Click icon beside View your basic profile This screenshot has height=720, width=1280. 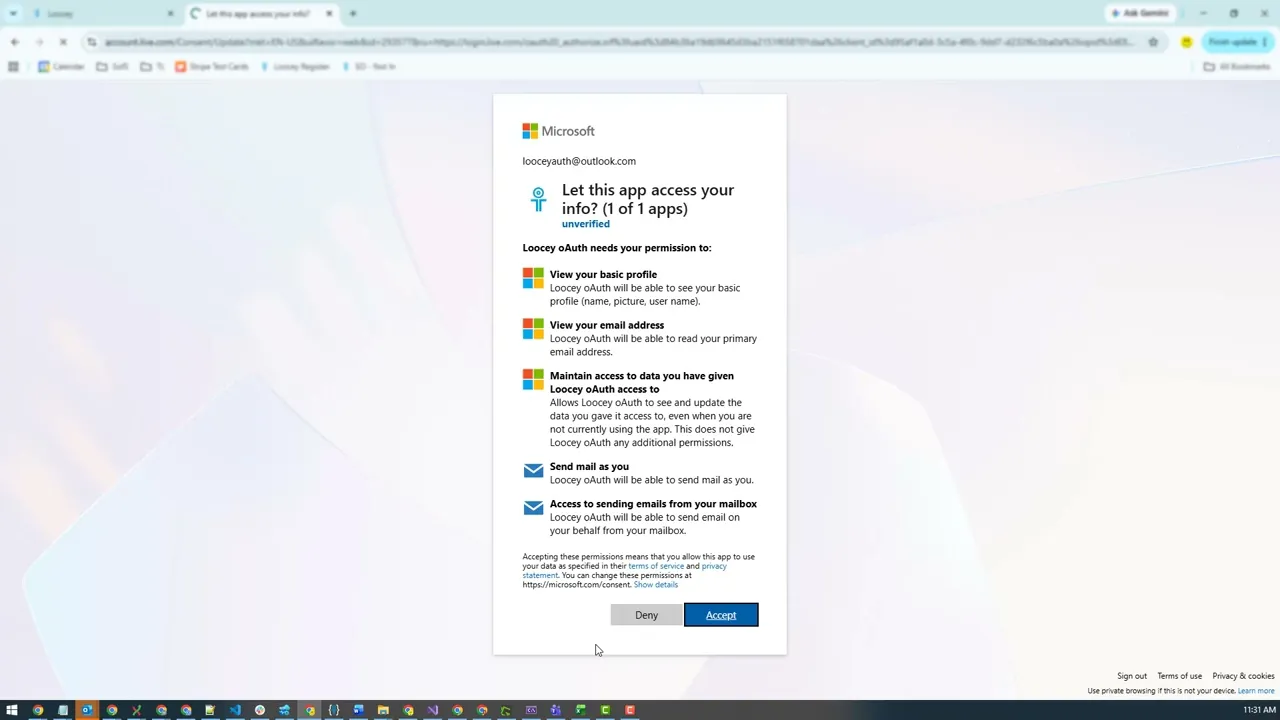point(533,277)
